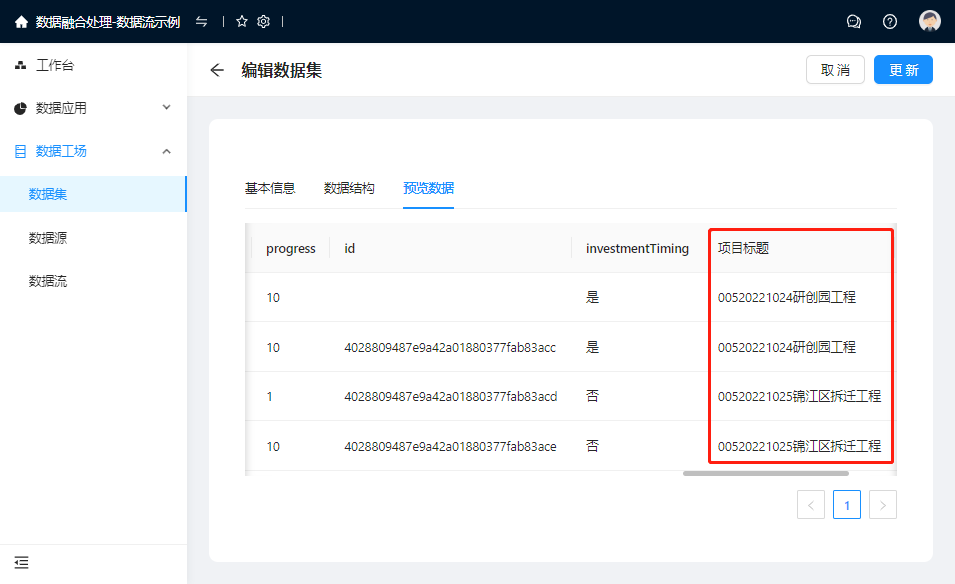Image resolution: width=955 pixels, height=584 pixels.
Task: Click the switch arrows icon beside title
Action: [x=201, y=22]
